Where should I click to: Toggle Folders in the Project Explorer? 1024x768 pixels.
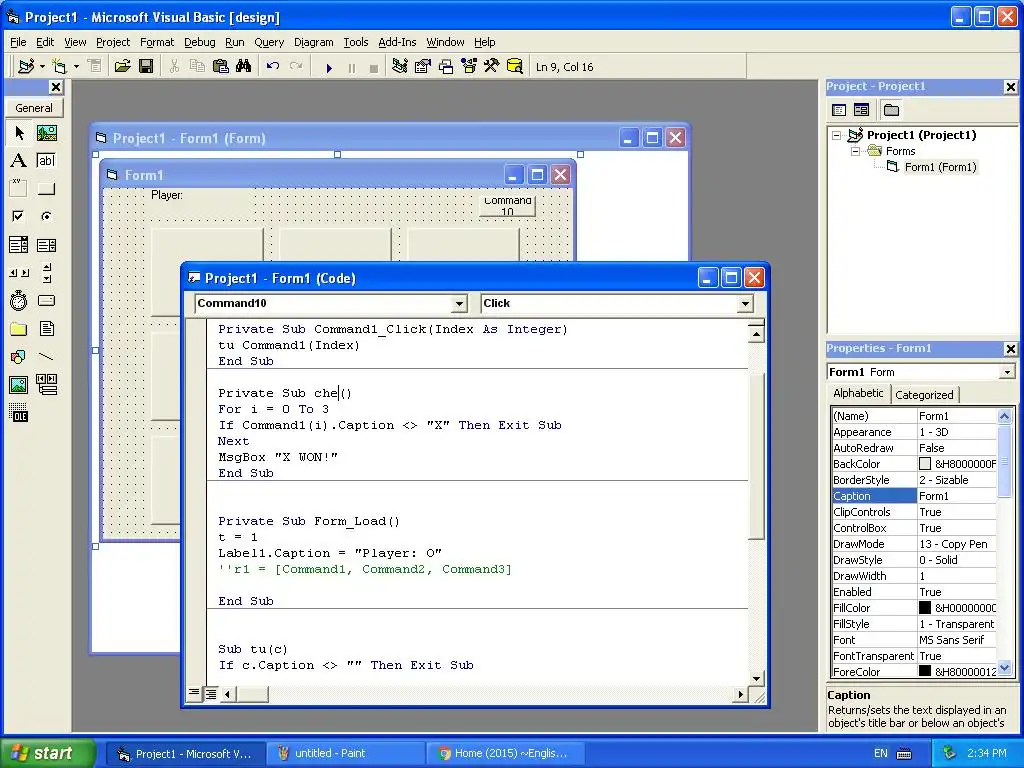(891, 110)
